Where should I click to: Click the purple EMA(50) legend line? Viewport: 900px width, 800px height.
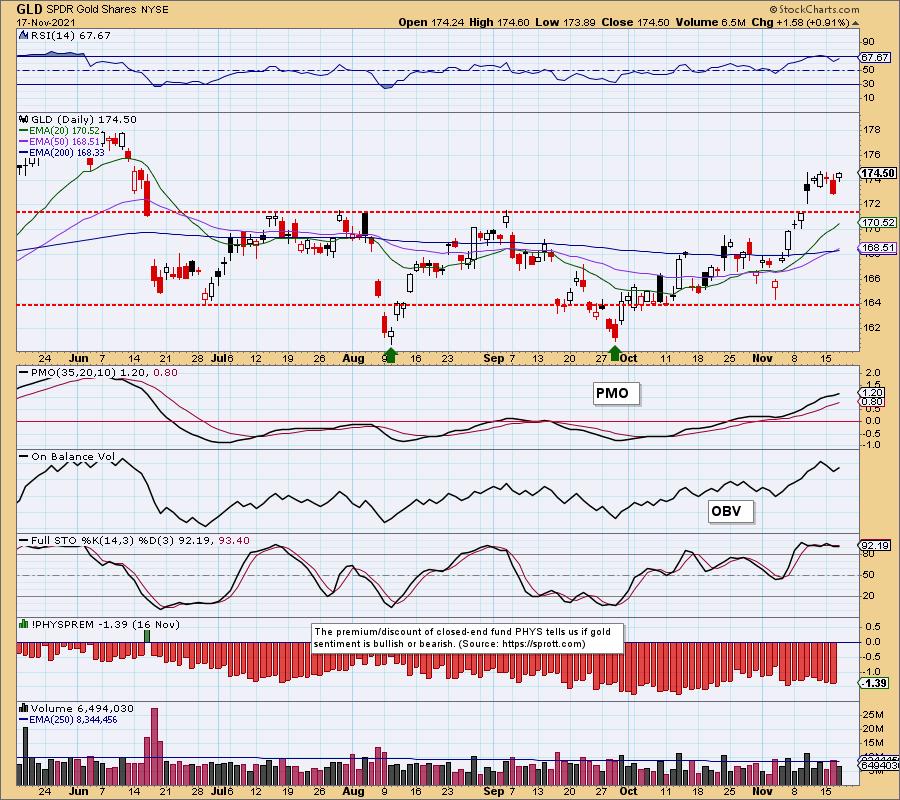[24, 142]
